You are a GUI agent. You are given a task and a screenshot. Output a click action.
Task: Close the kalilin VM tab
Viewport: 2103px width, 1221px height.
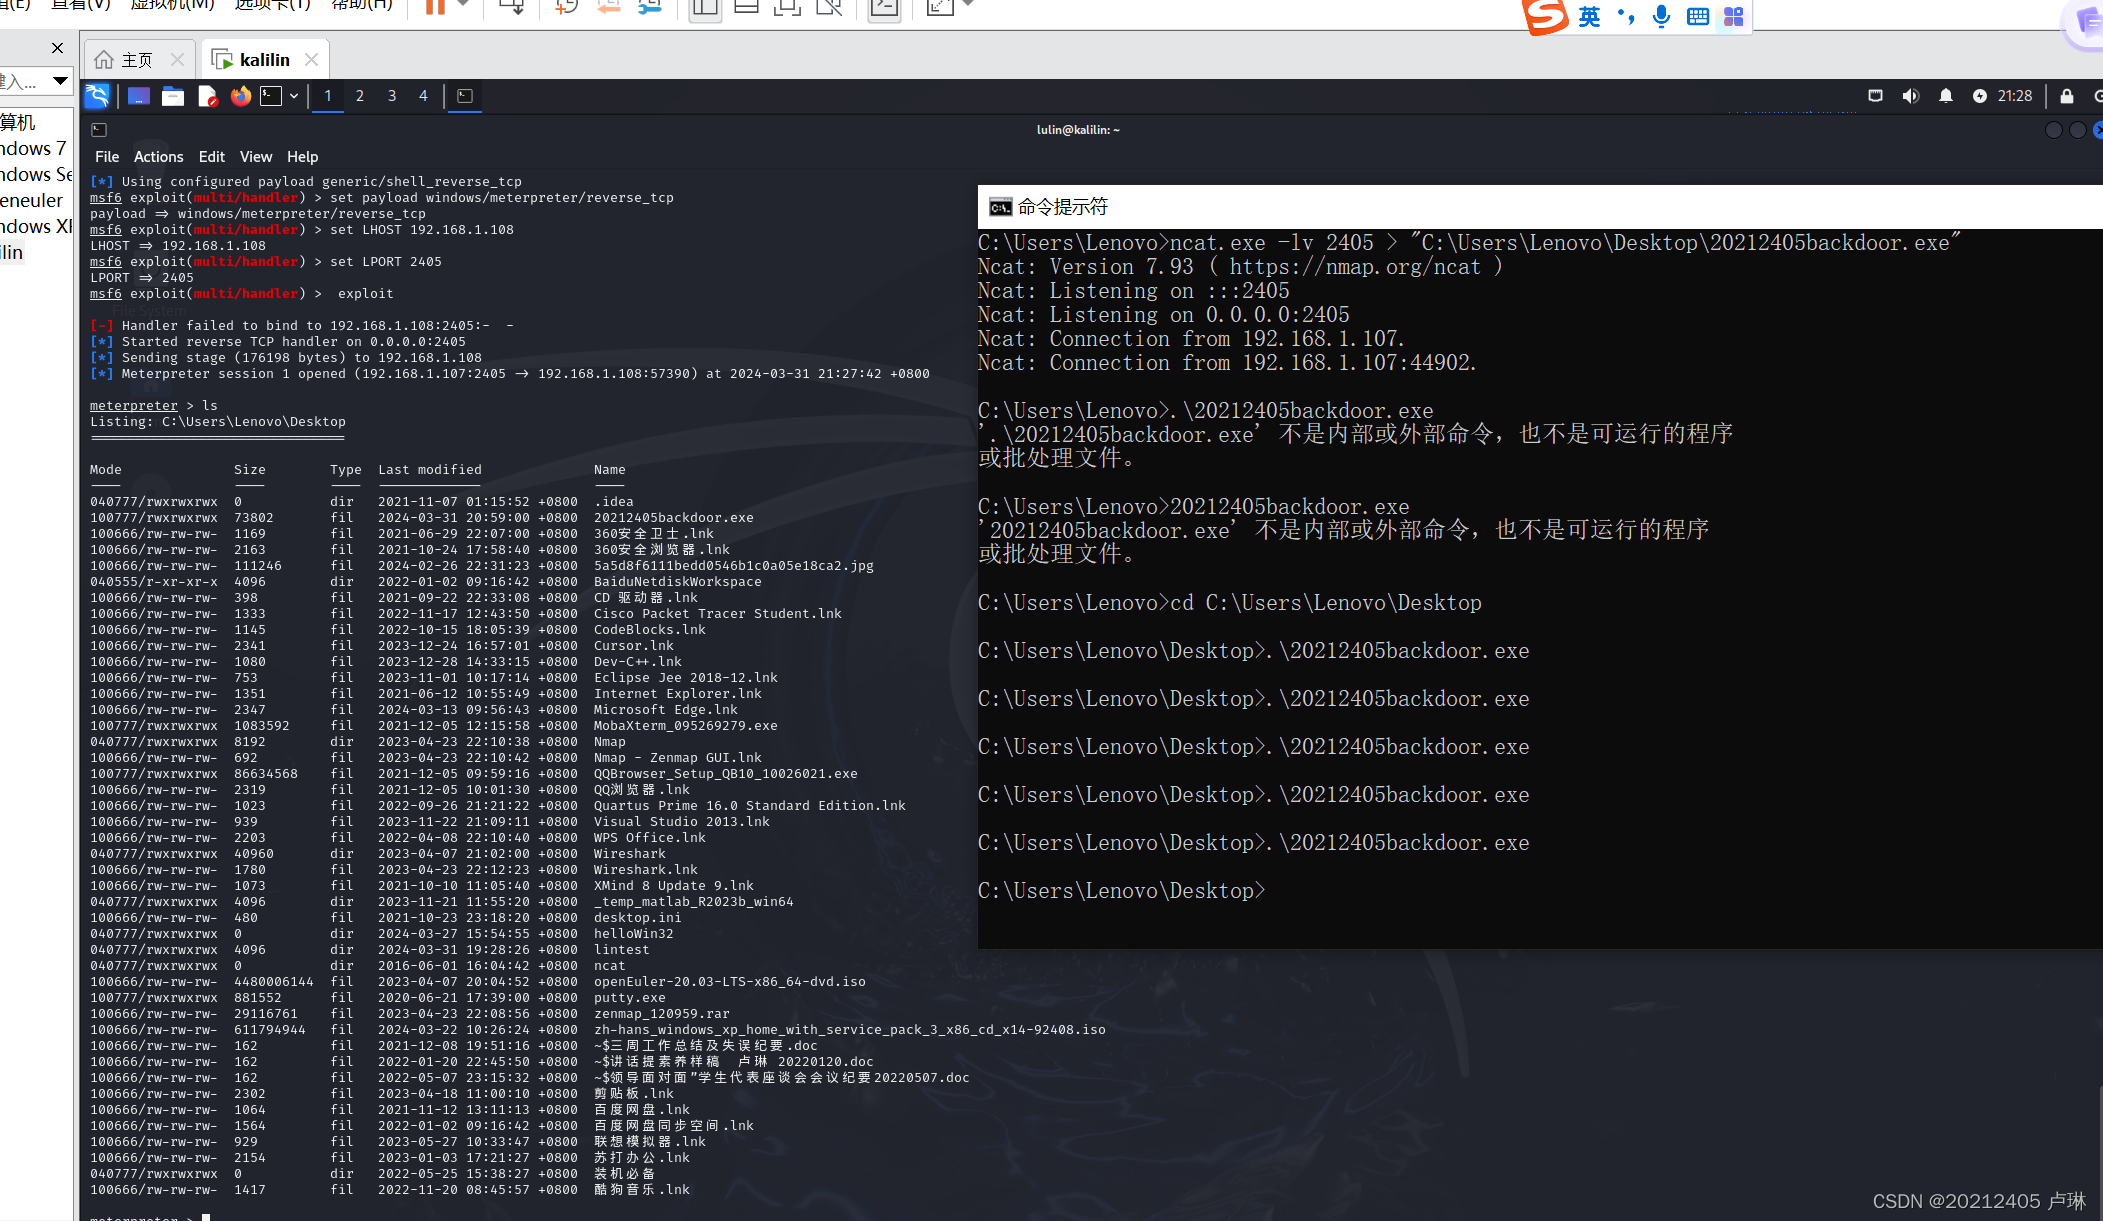click(312, 60)
